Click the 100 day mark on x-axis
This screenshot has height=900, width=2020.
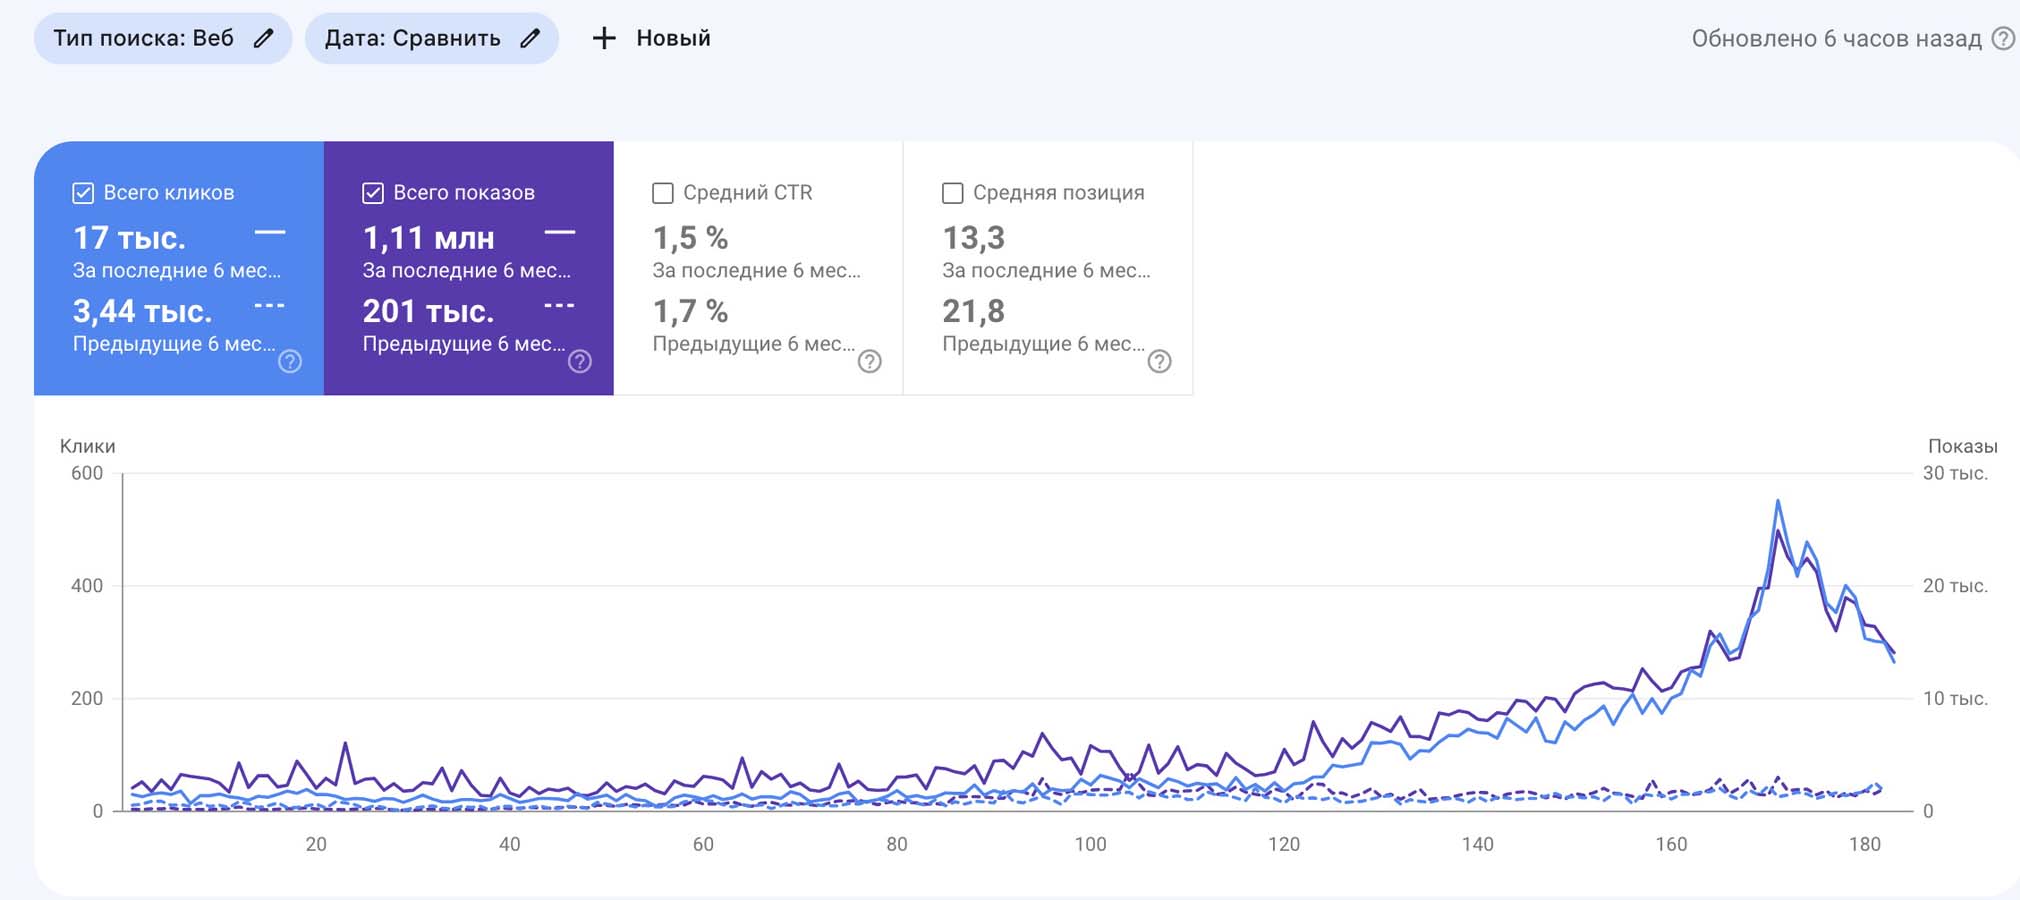tap(1090, 844)
